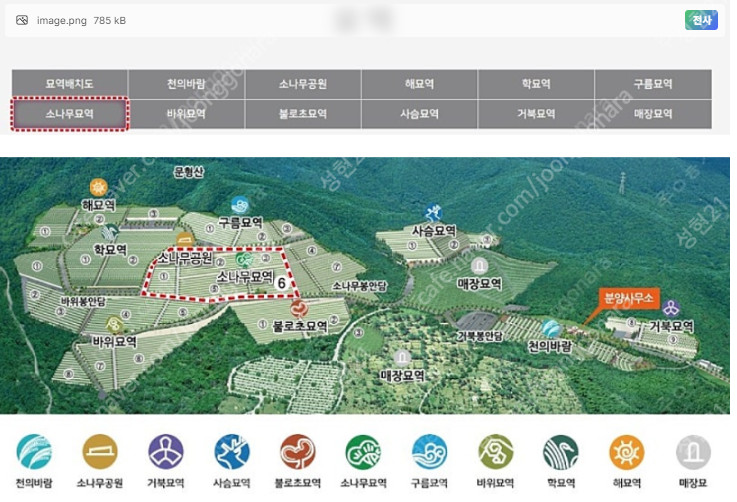Click the 바위봉안당 label on the map
This screenshot has height=502, width=737.
point(84,301)
